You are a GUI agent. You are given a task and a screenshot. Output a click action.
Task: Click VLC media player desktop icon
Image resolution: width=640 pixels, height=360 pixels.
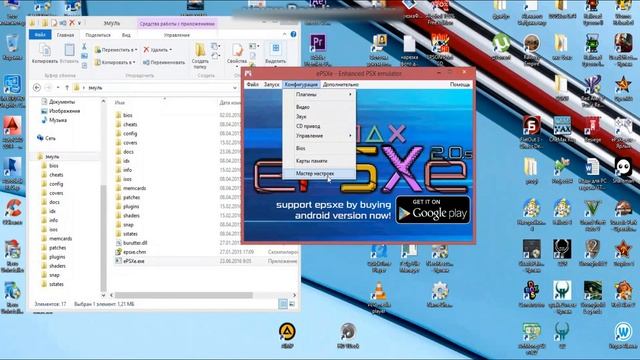click(x=379, y=297)
